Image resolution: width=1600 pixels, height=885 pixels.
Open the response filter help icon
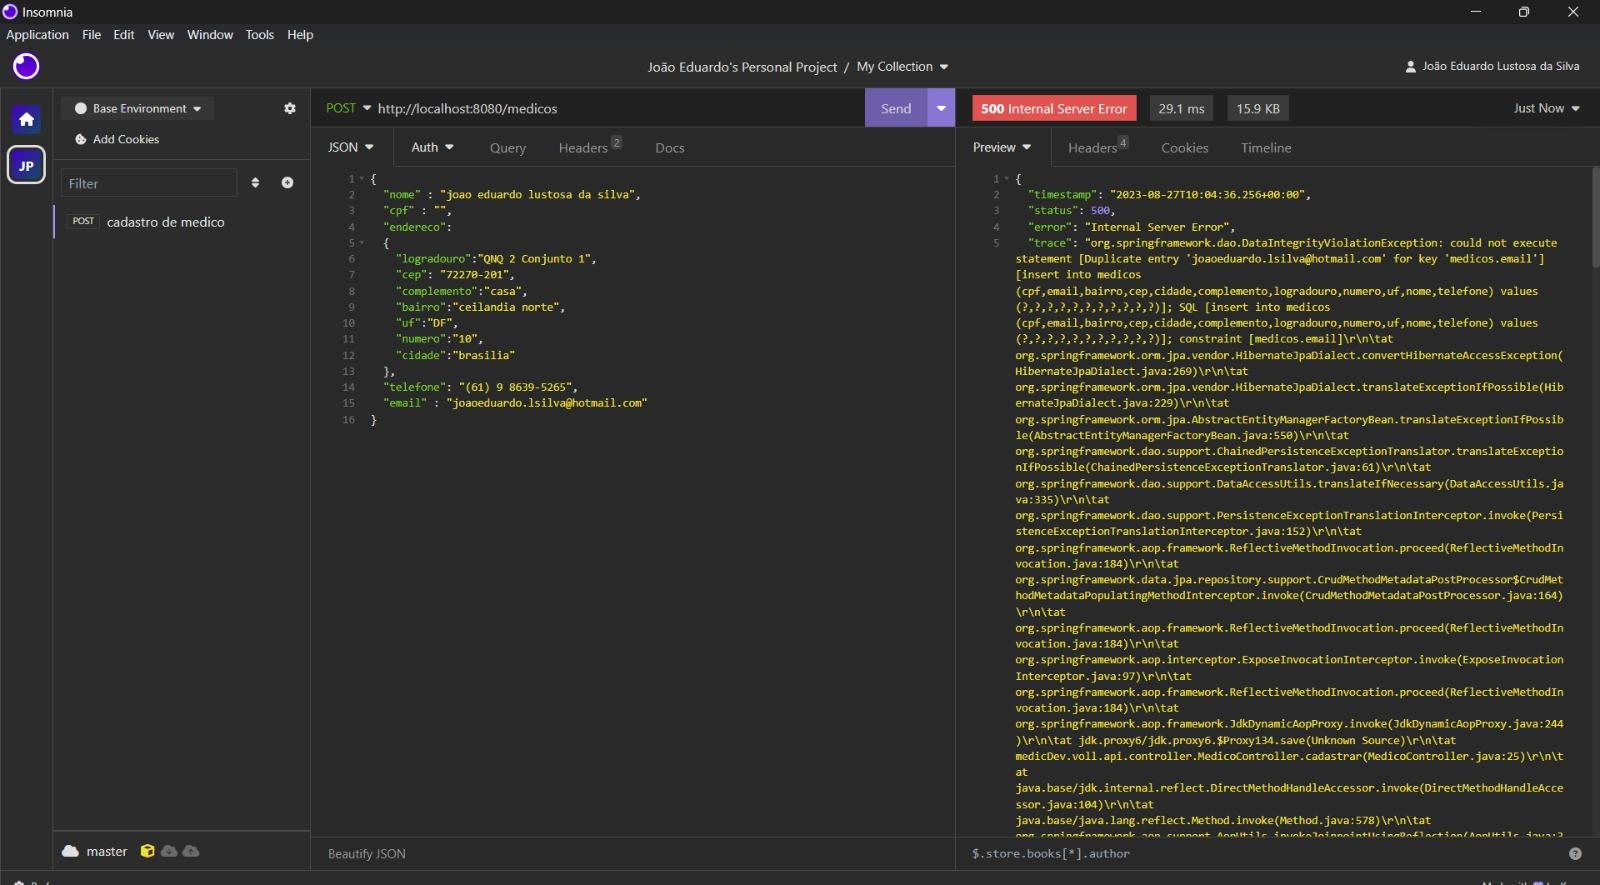(x=1575, y=854)
